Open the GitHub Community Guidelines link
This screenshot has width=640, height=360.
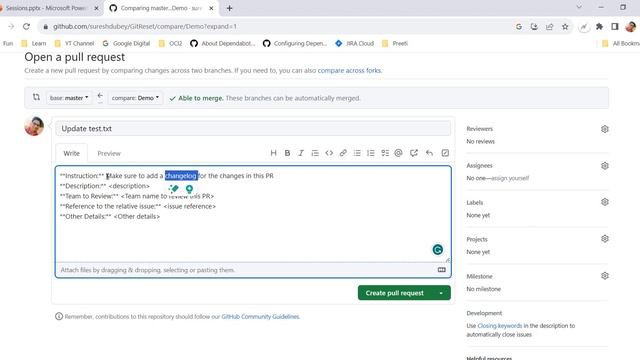point(260,317)
